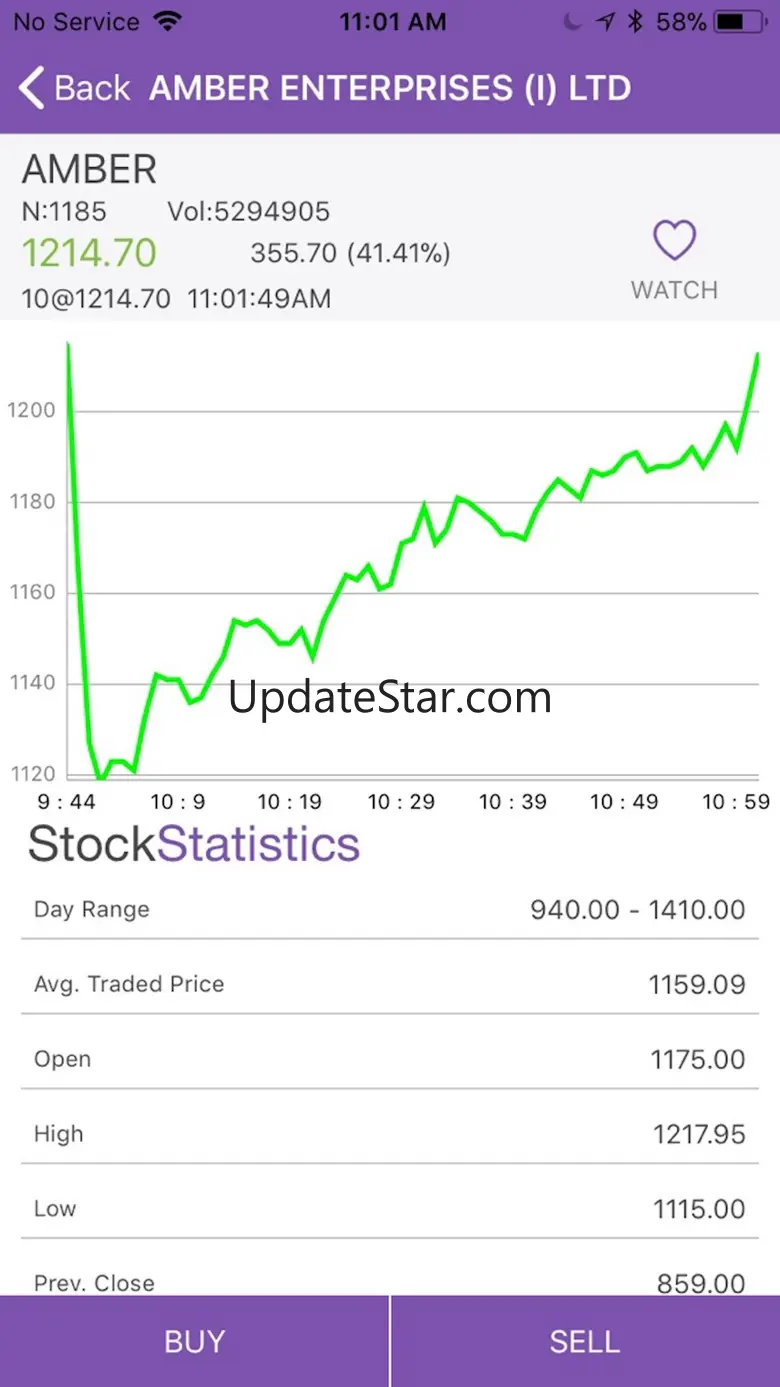Select the Avg. Traded Price row
This screenshot has width=780, height=1387.
pyautogui.click(x=390, y=984)
